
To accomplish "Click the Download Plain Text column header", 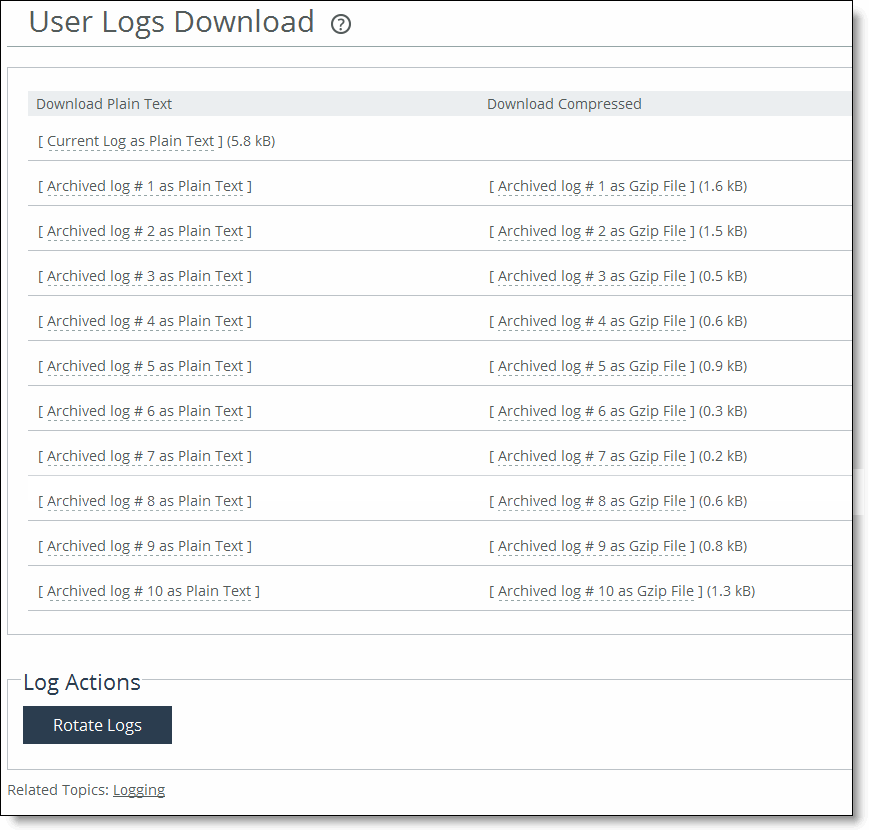I will (104, 104).
